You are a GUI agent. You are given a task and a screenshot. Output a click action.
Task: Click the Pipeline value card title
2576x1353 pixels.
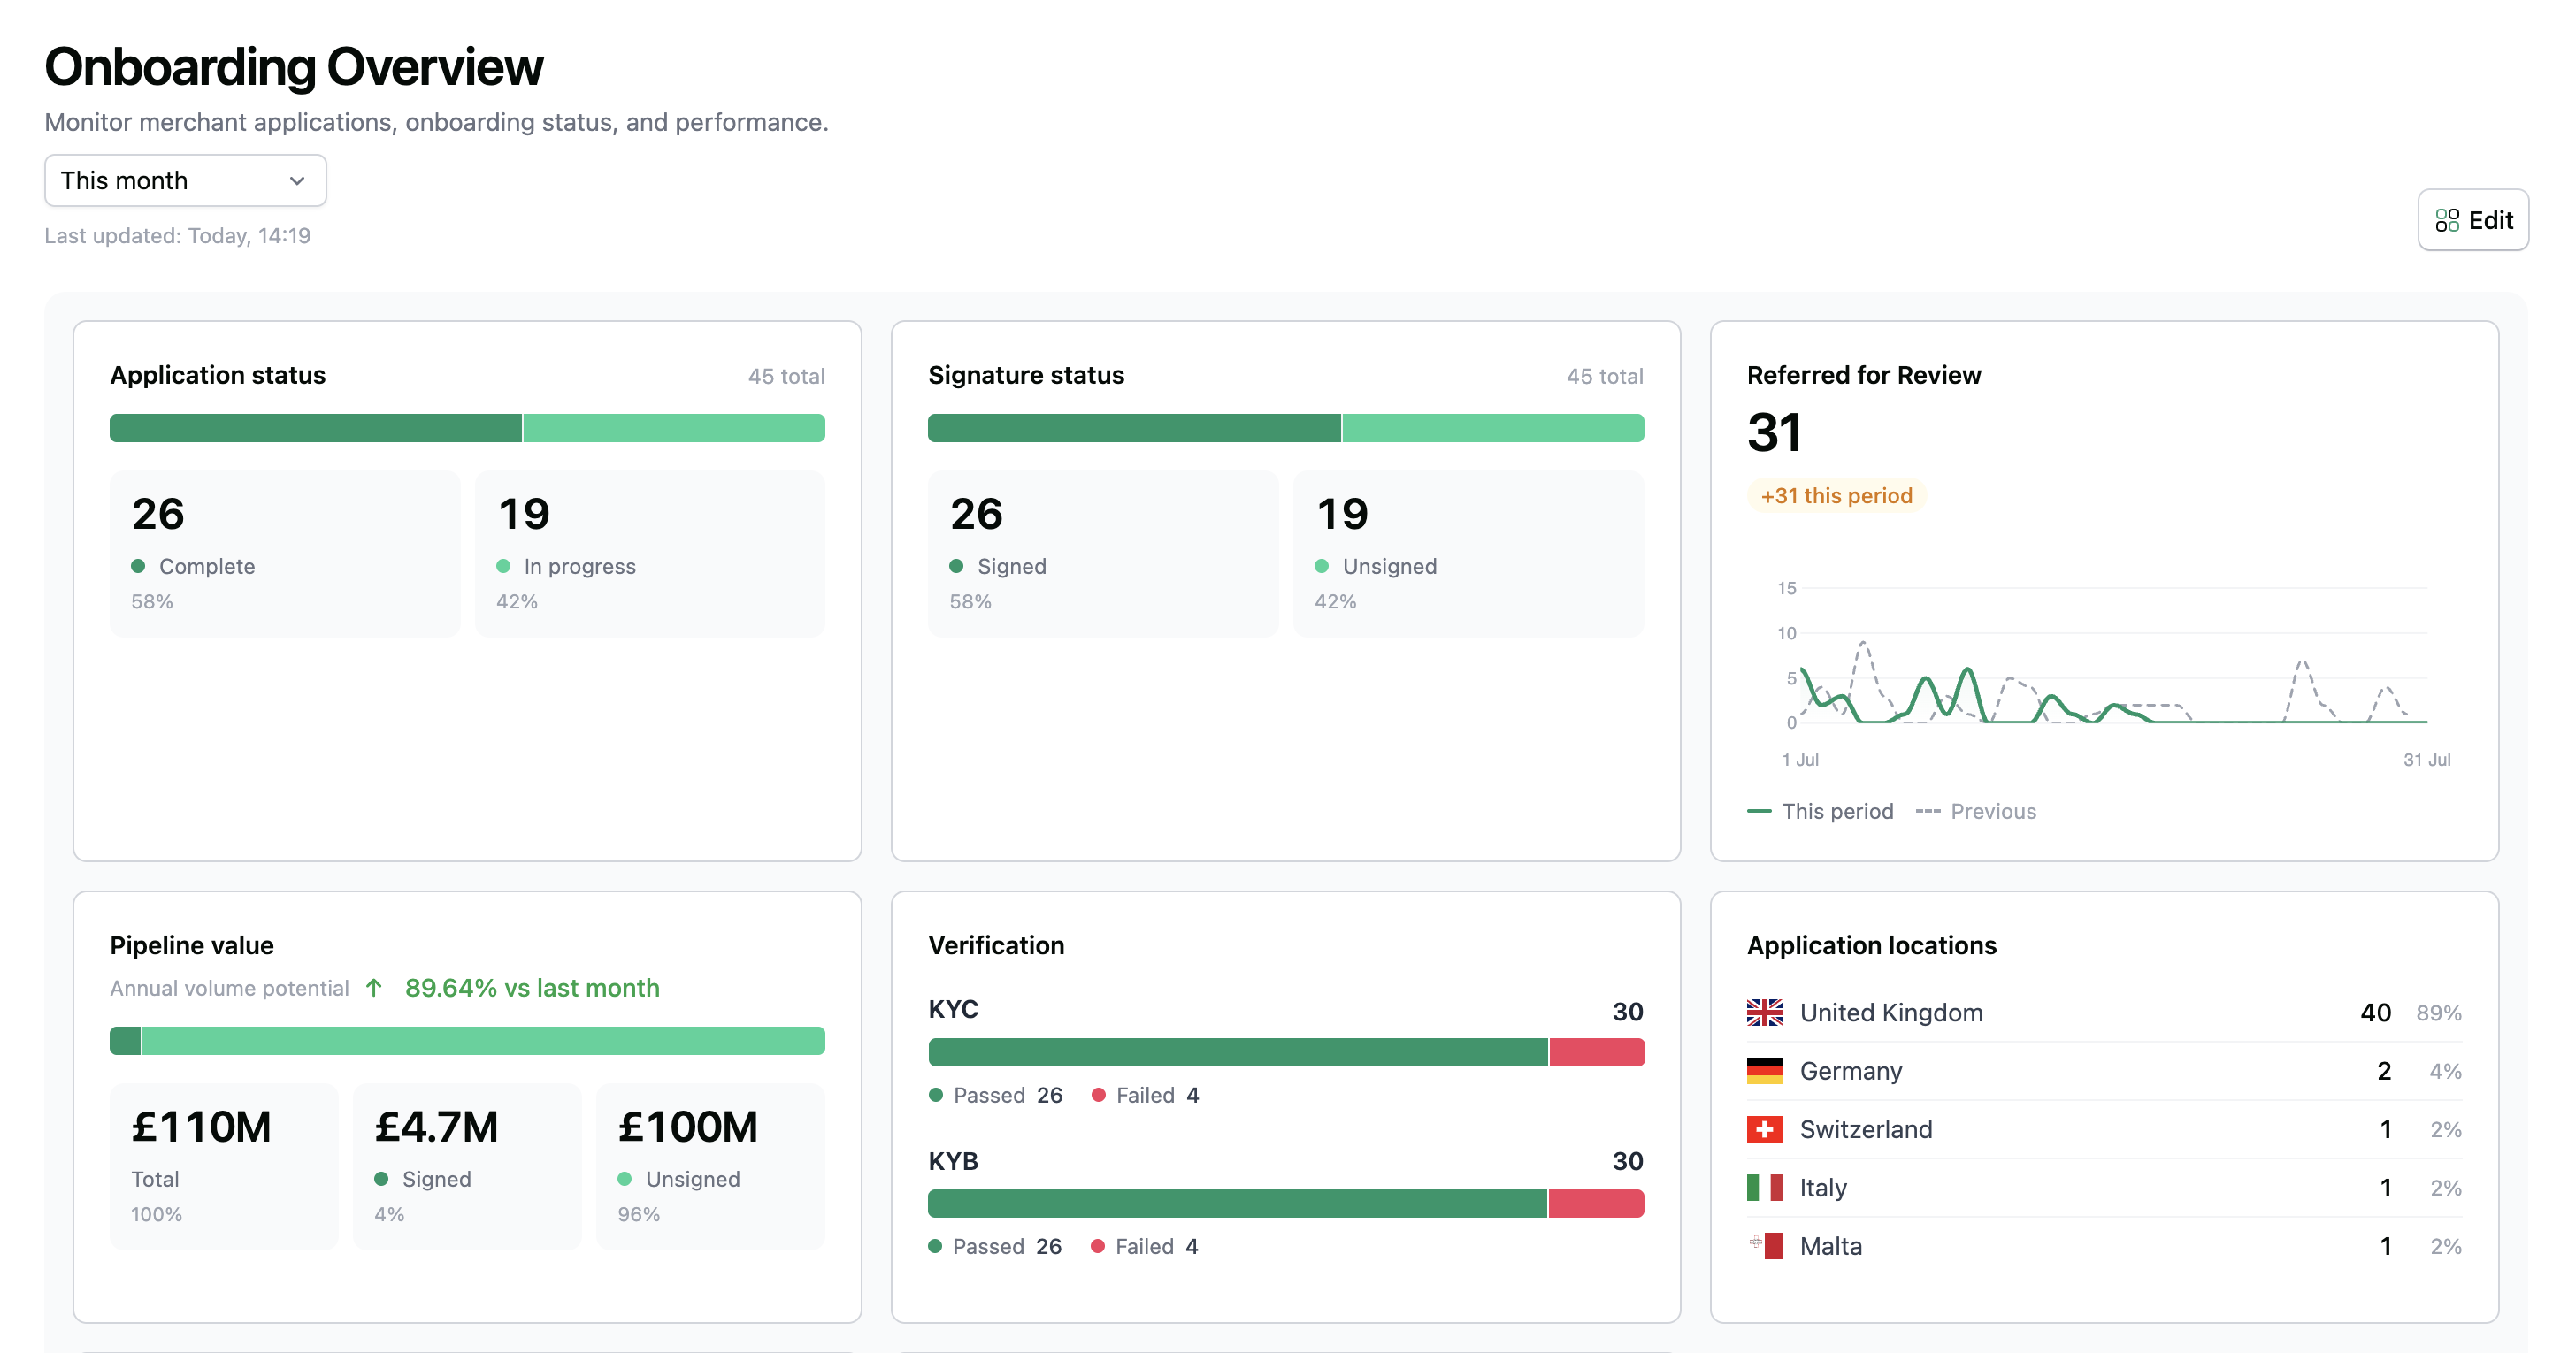(192, 945)
